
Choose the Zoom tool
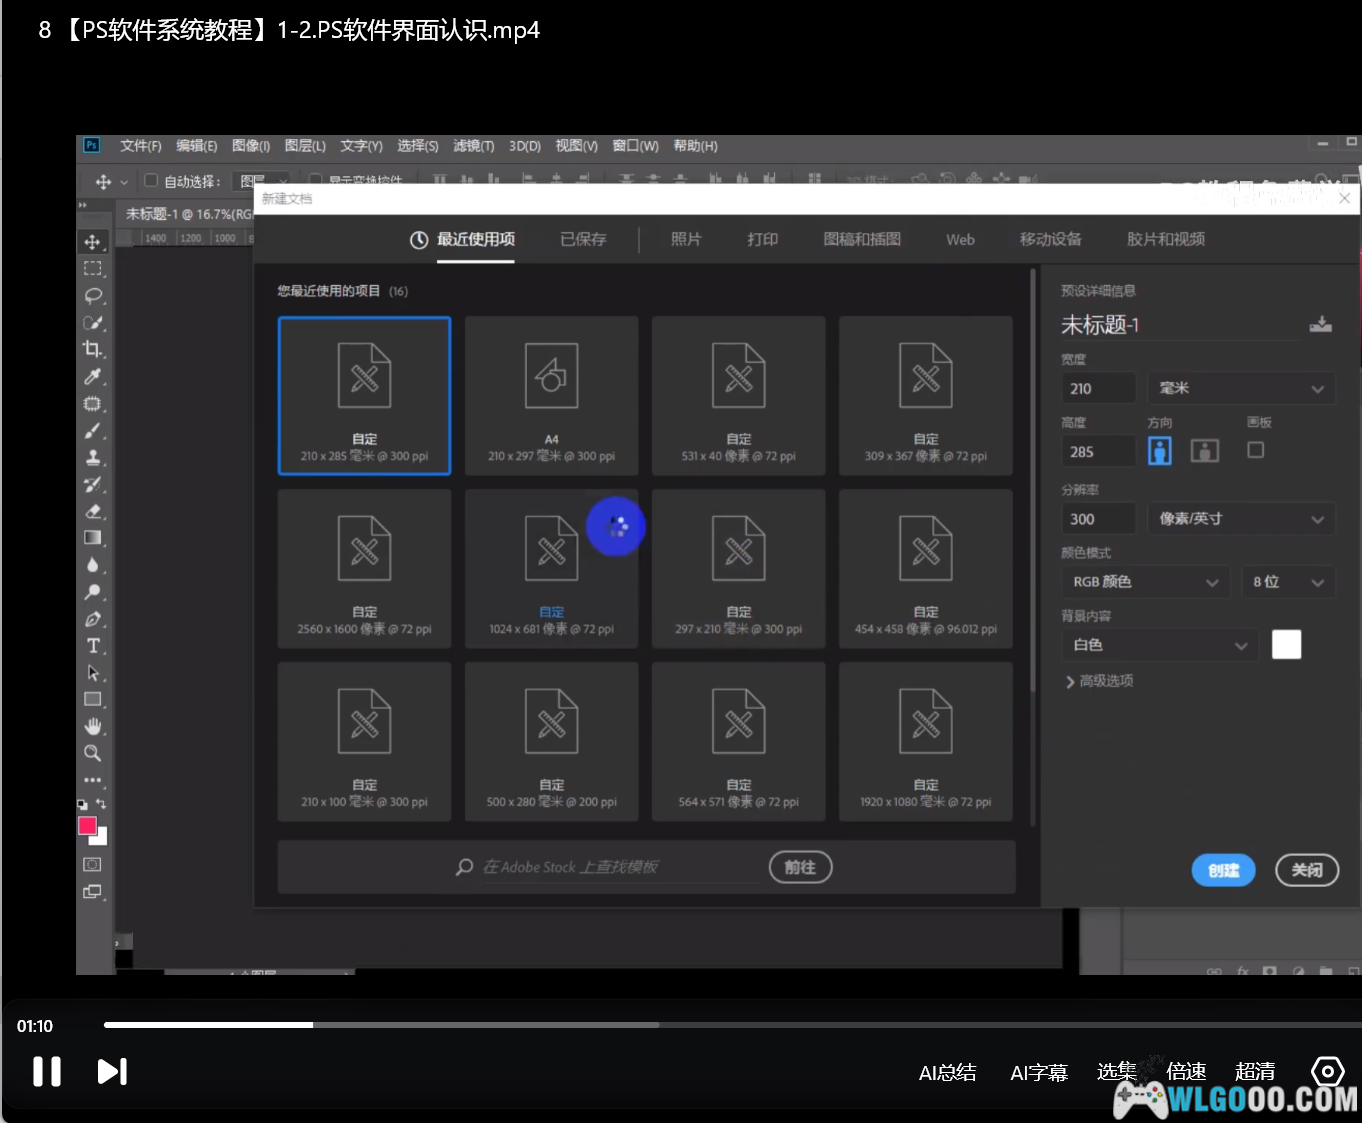tap(93, 753)
